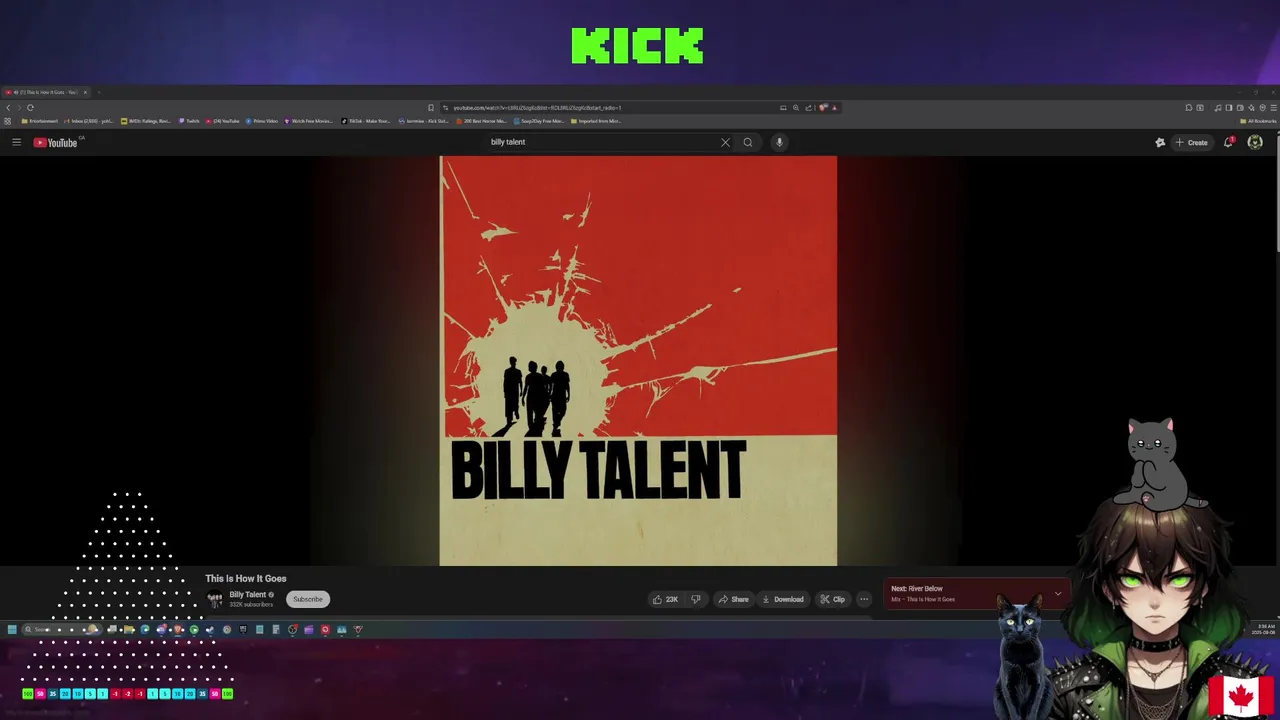Subscribe to the Billy Talent channel
Viewport: 1280px width, 720px height.
pos(308,599)
